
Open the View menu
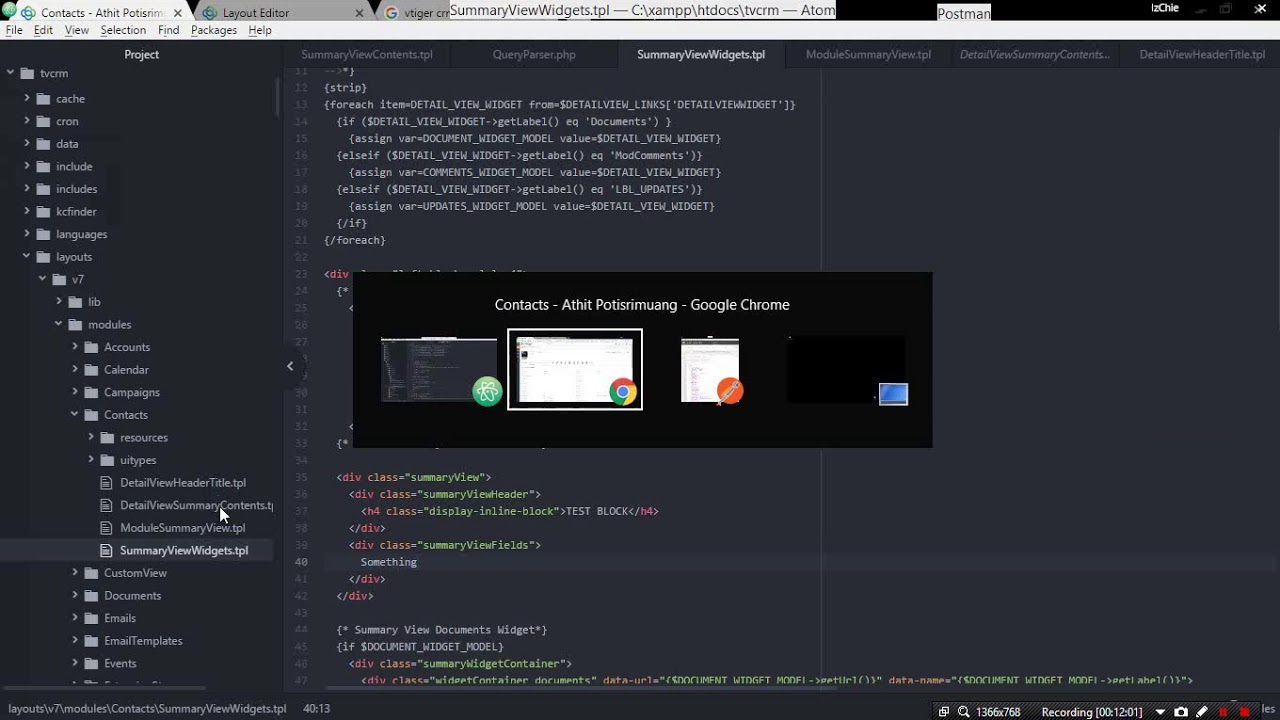click(x=77, y=30)
